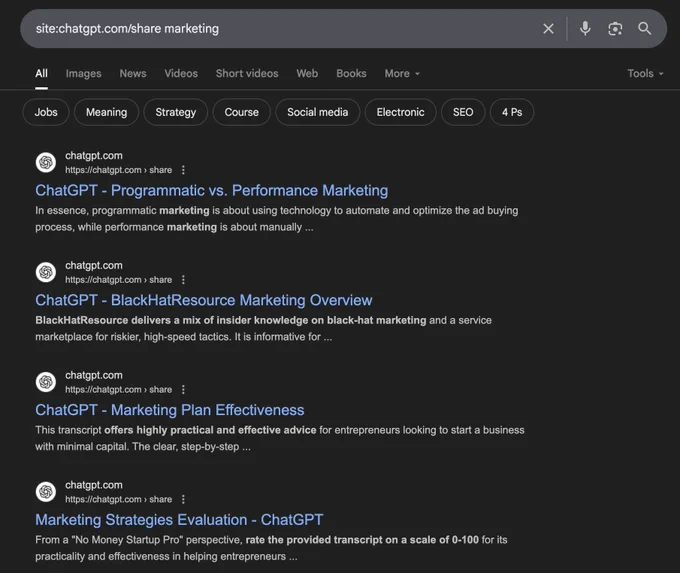Apply the Jobs filter chip
Image resolution: width=680 pixels, height=573 pixels.
coord(46,112)
